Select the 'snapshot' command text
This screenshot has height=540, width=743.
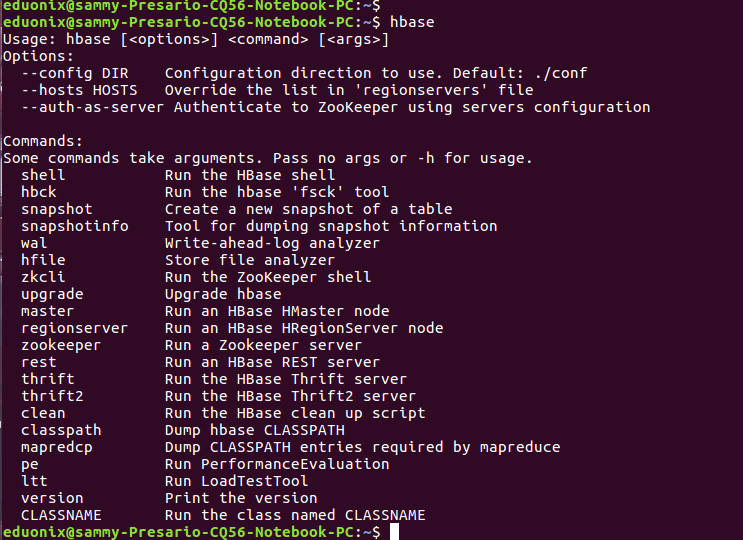(x=57, y=209)
